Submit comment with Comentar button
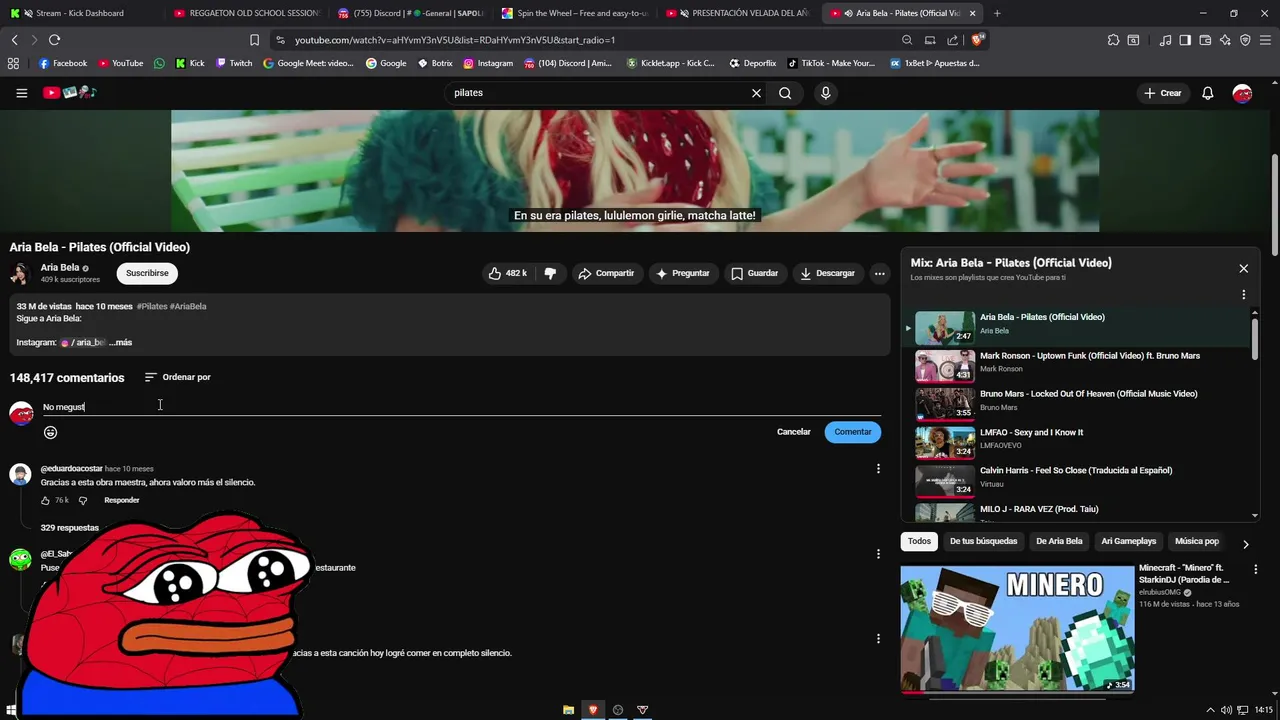Viewport: 1280px width, 720px height. pyautogui.click(x=853, y=432)
